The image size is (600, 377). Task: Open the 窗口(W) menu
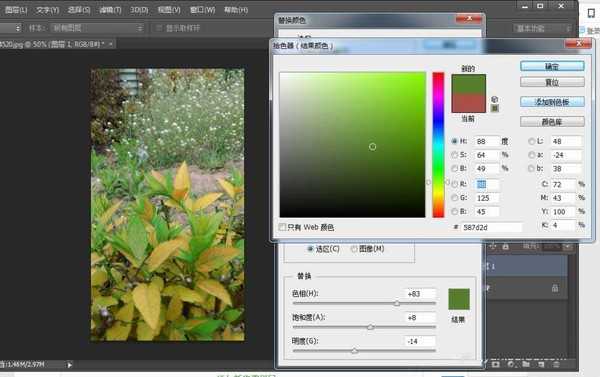pos(202,10)
